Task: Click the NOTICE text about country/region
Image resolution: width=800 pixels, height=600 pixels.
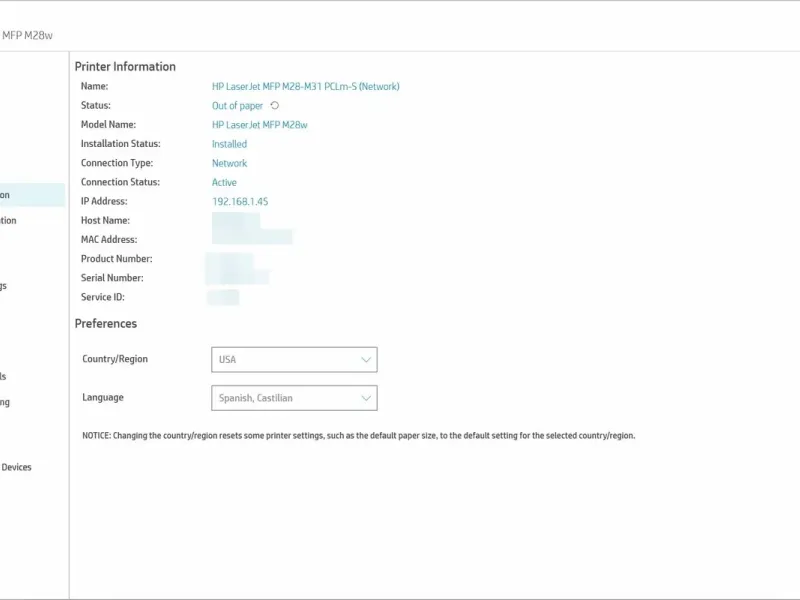Action: pos(359,436)
